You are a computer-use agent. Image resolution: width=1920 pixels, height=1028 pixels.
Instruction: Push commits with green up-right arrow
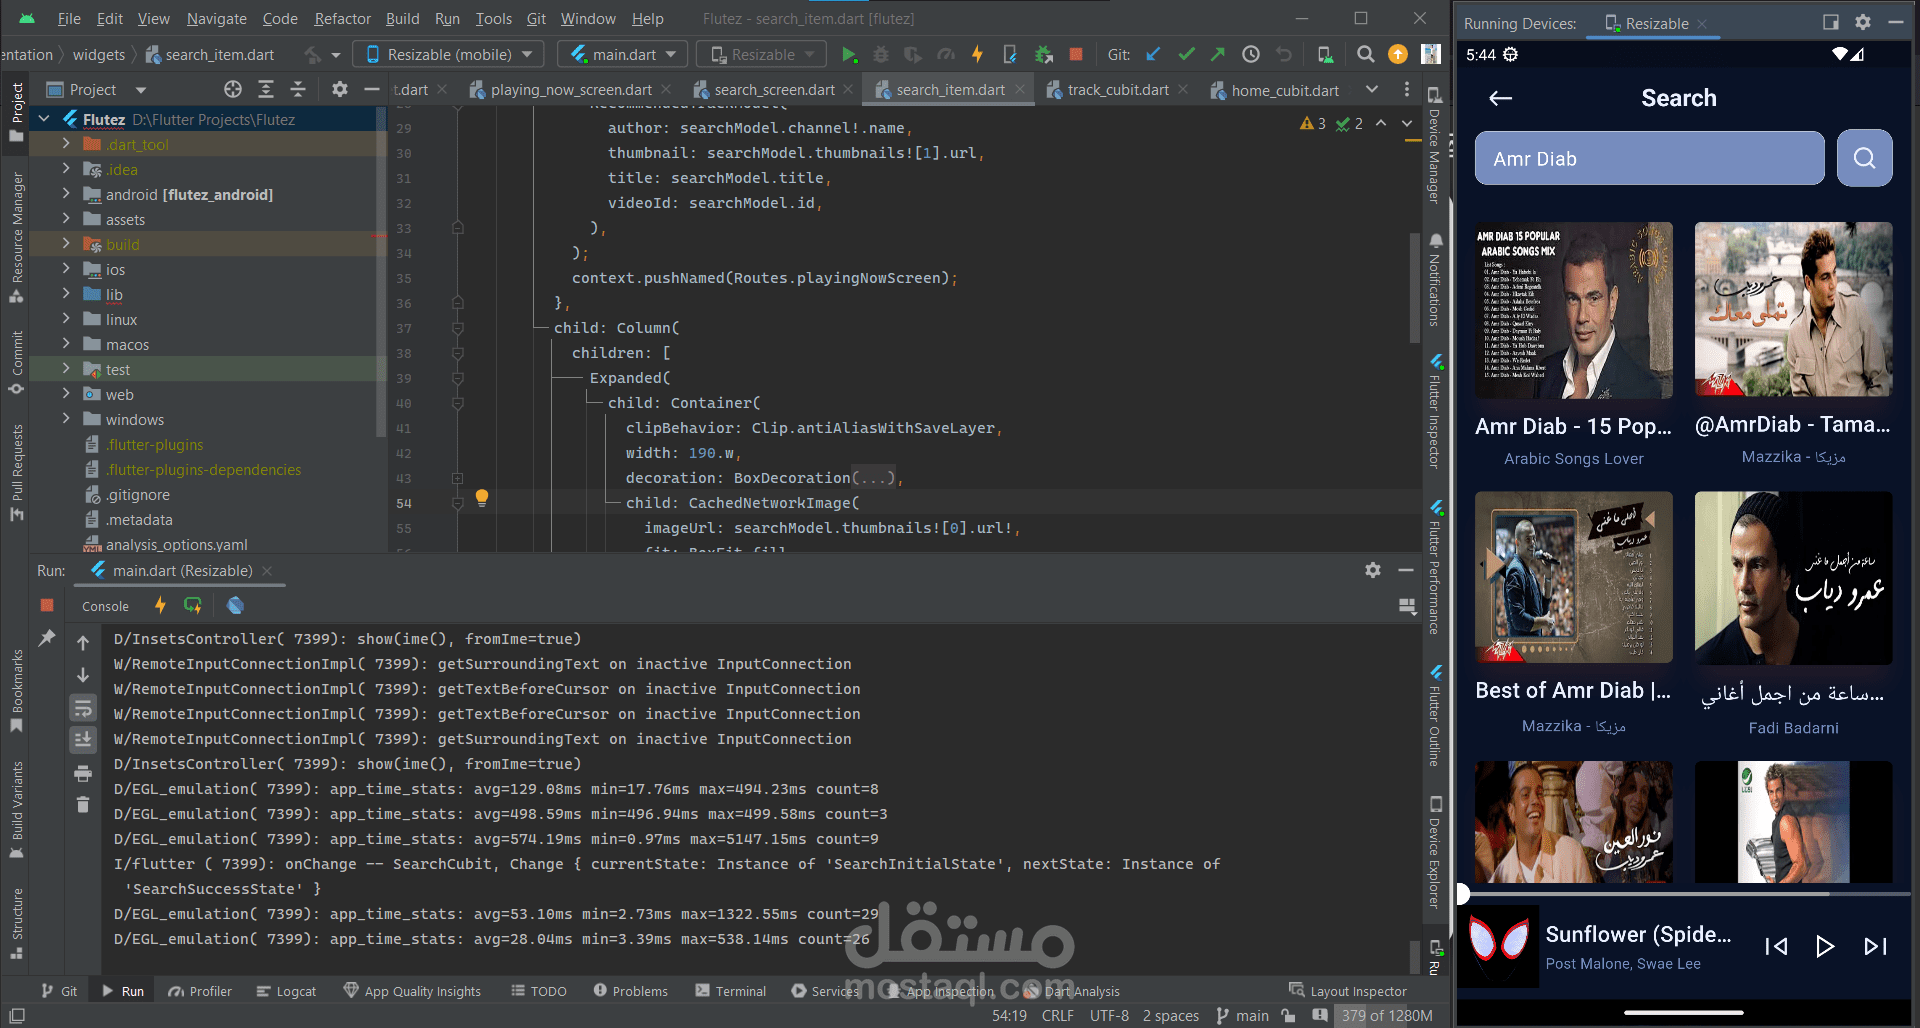pos(1218,55)
